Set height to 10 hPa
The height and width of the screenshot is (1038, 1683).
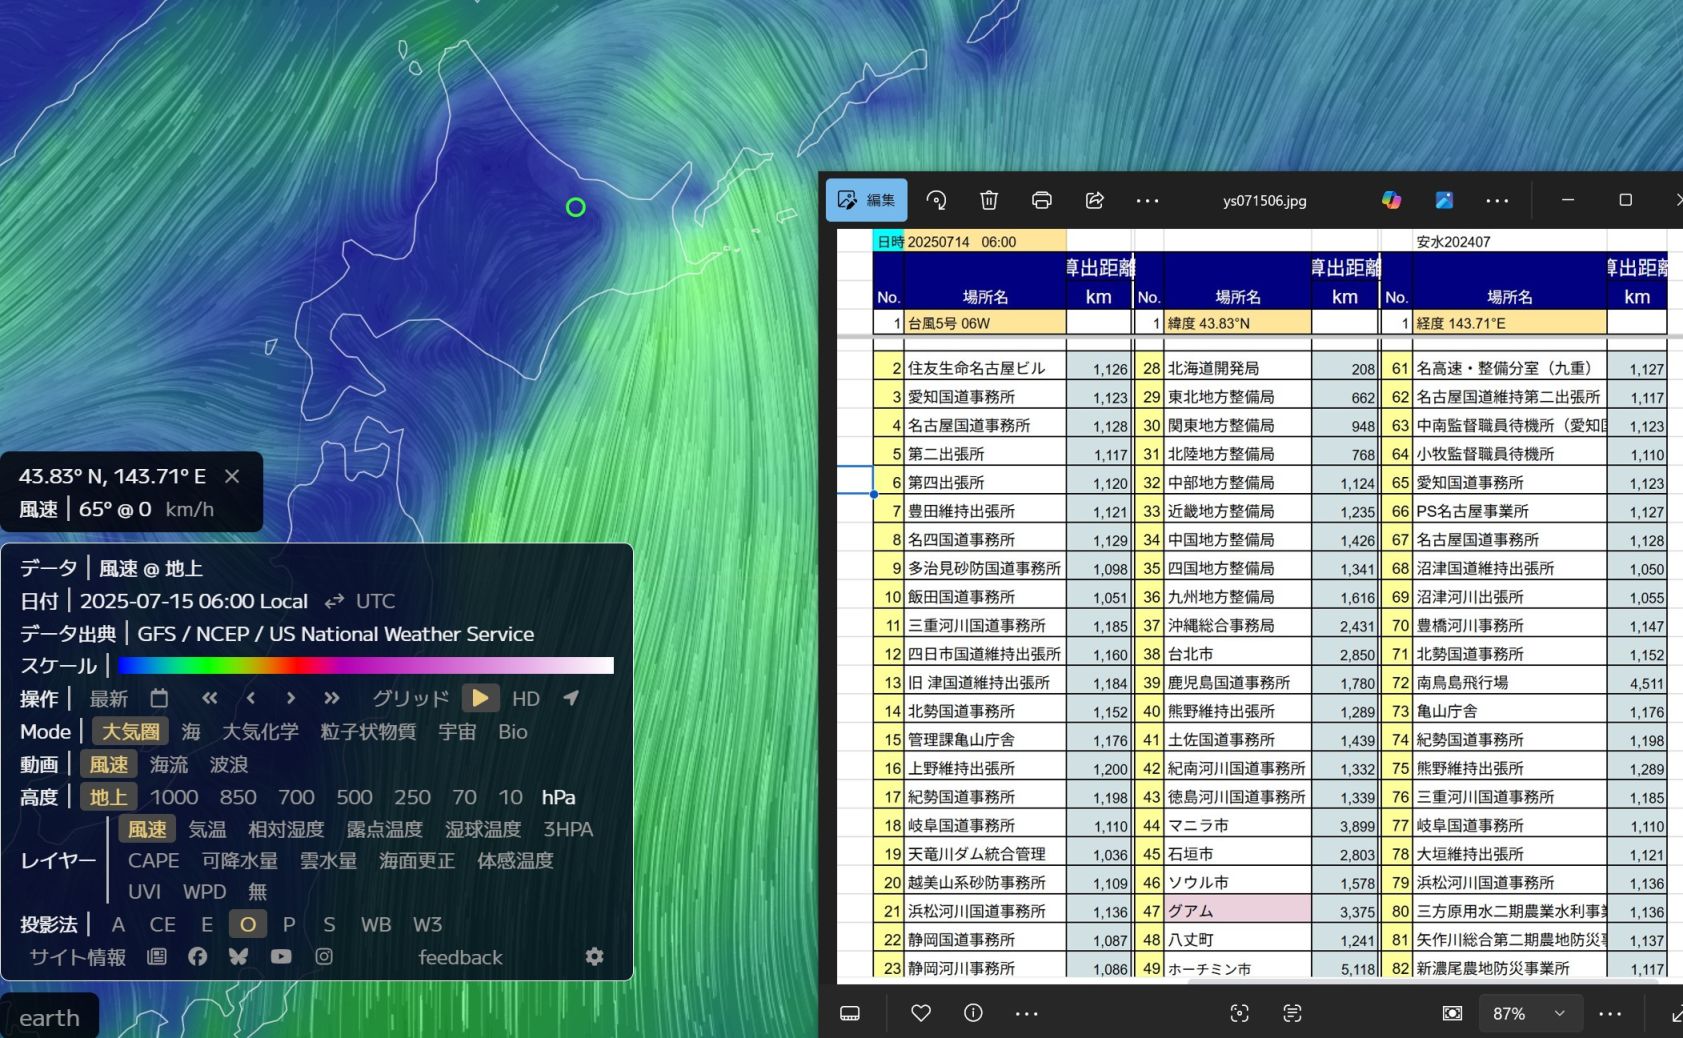511,797
